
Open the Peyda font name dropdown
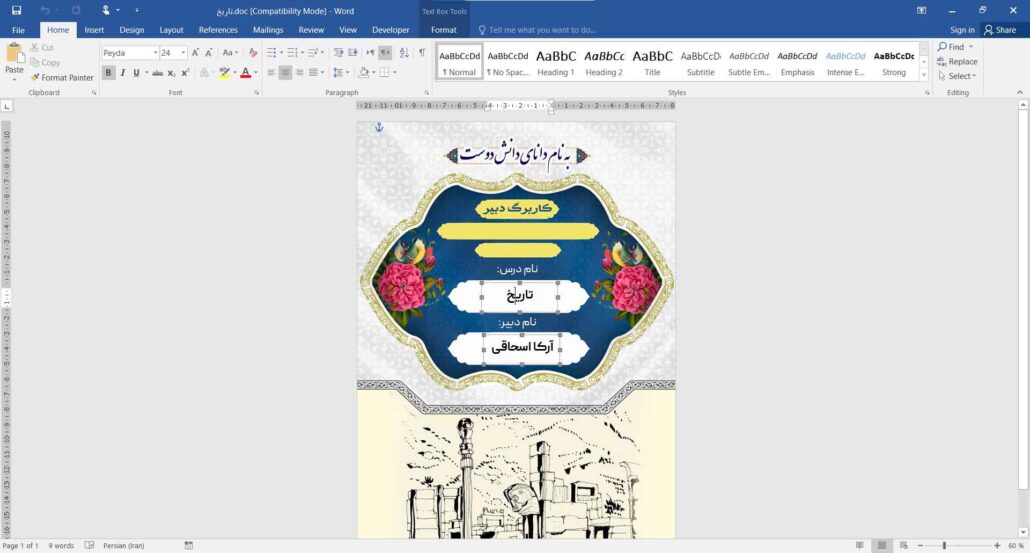click(x=154, y=53)
